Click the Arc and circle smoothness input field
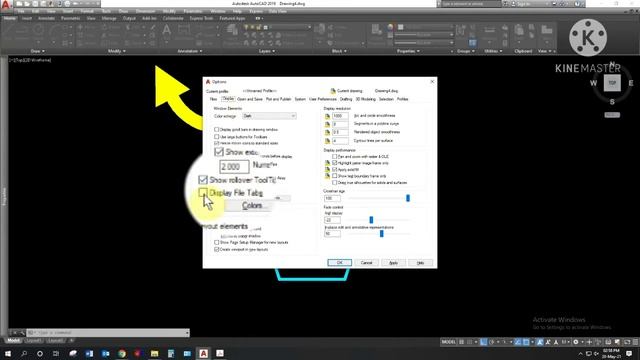Viewport: 640px width, 360px height. (x=340, y=116)
